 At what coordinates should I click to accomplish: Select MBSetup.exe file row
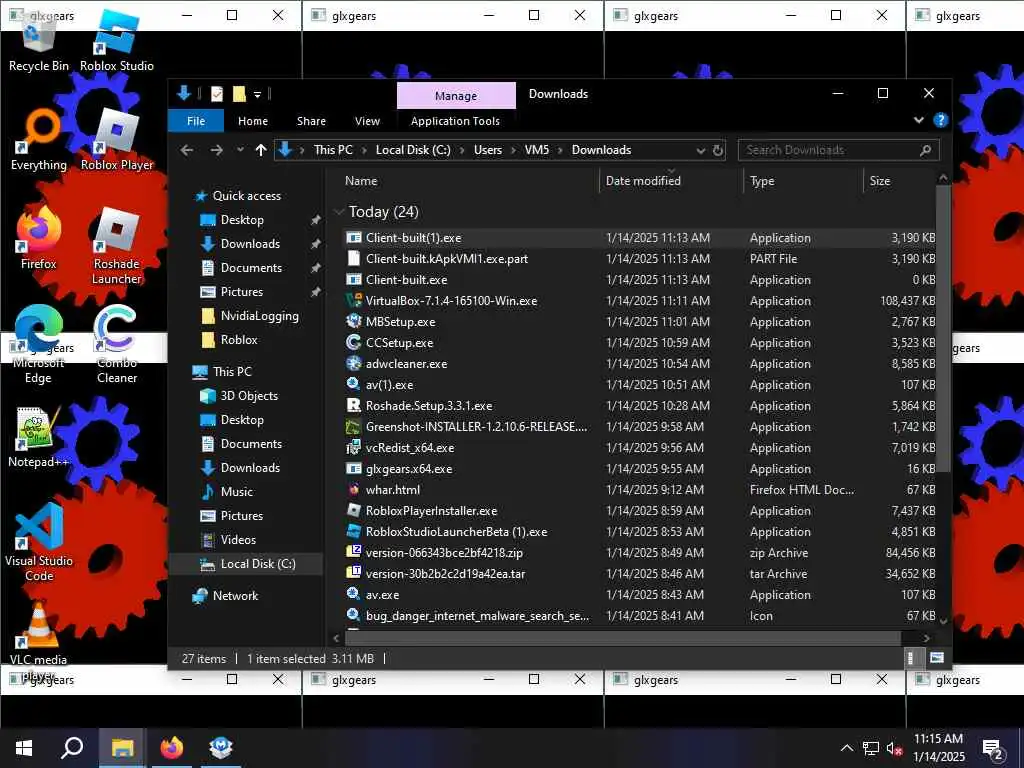pyautogui.click(x=640, y=322)
